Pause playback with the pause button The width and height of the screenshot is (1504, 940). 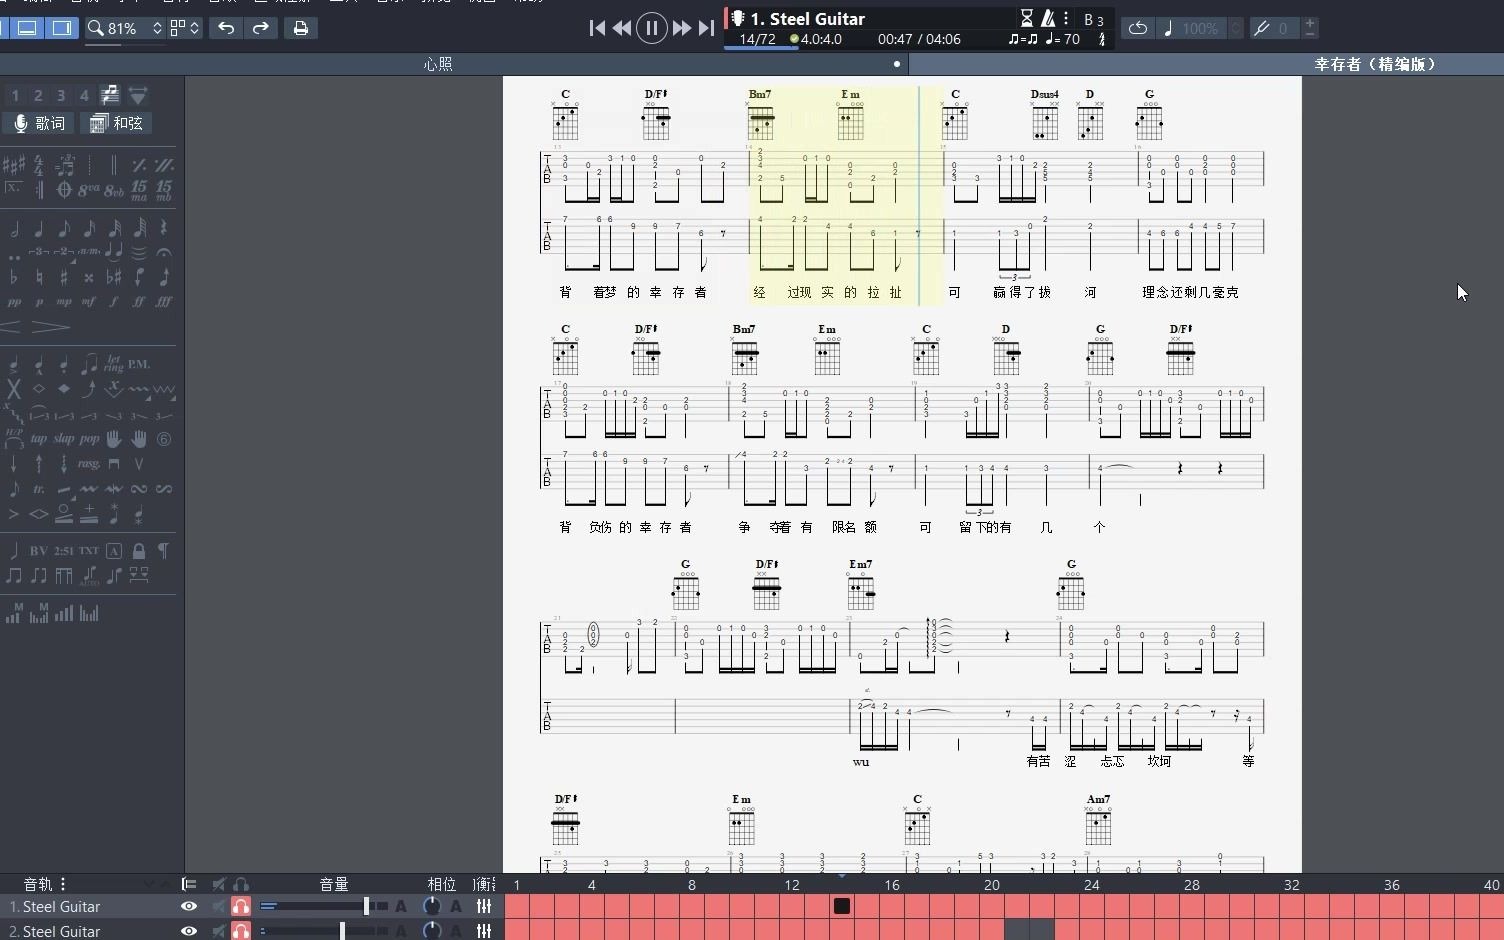coord(652,28)
